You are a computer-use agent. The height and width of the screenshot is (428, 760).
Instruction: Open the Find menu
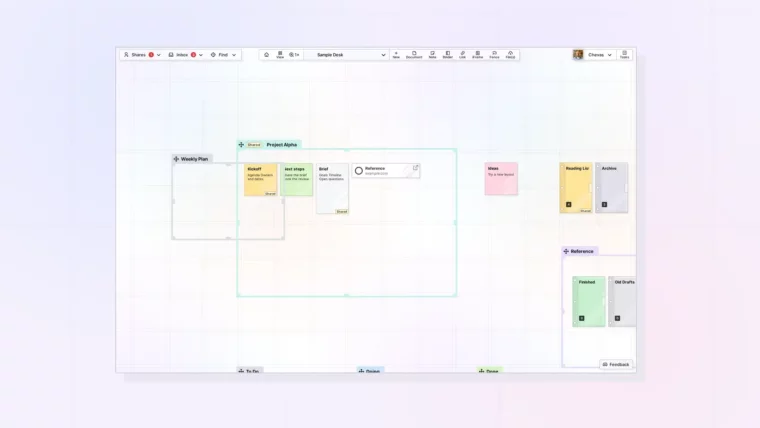223,55
